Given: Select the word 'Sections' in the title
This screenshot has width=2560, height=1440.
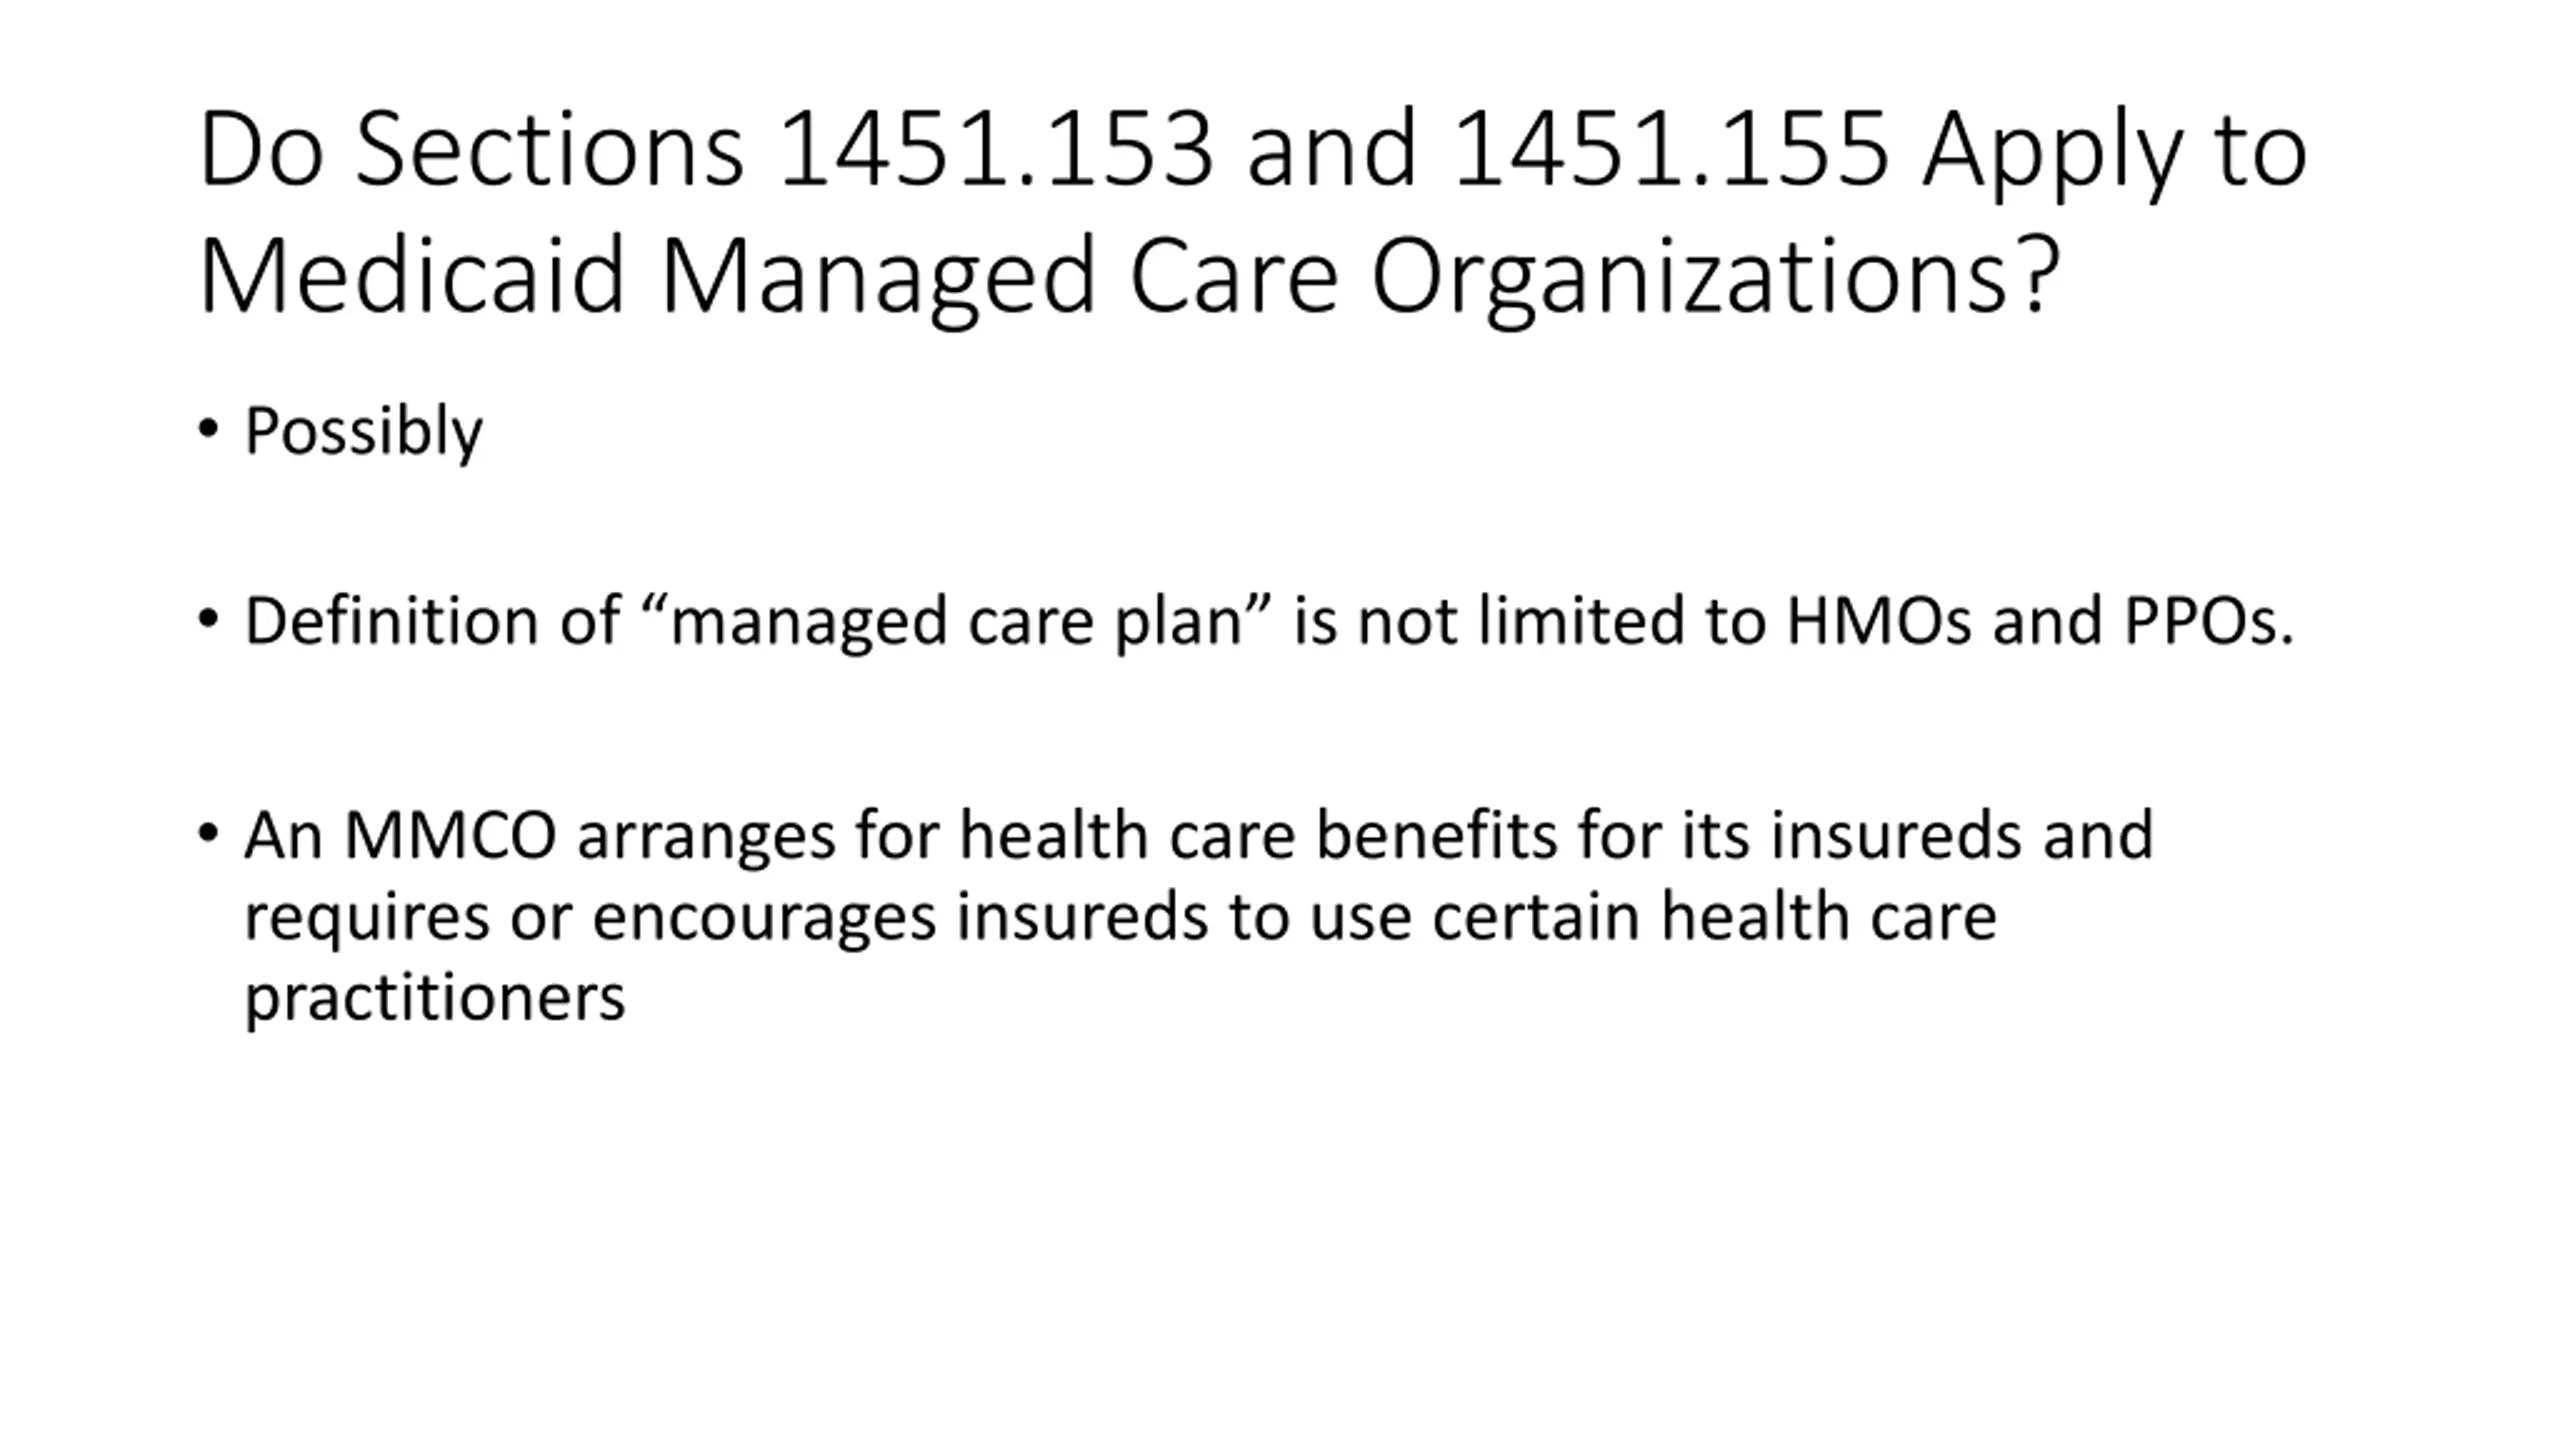Looking at the screenshot, I should (550, 150).
